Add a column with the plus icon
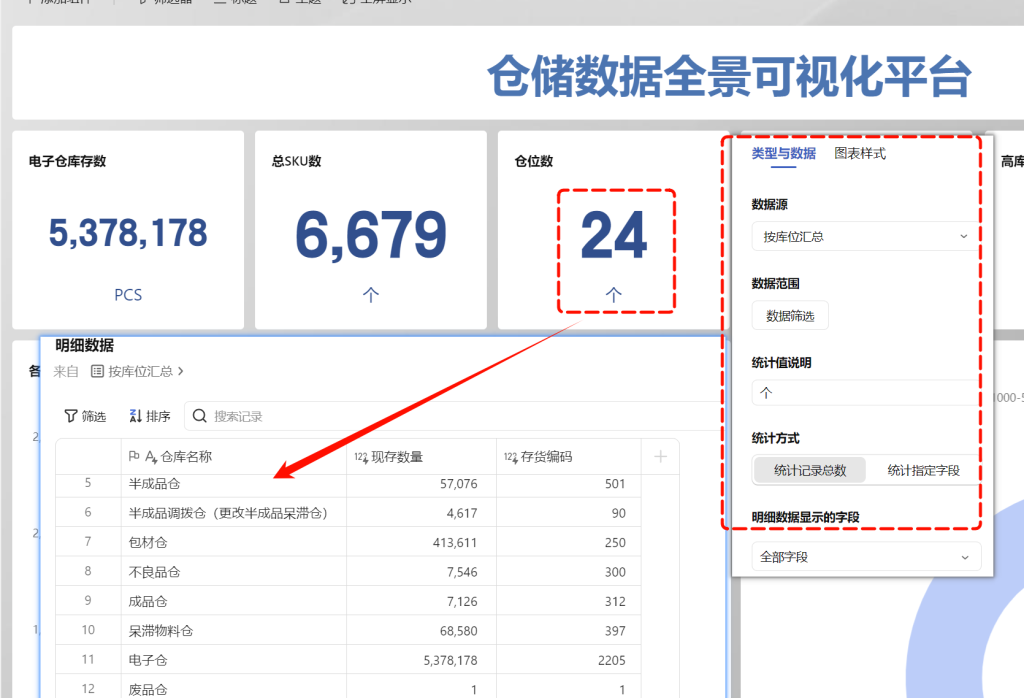This screenshot has width=1024, height=698. pos(660,456)
